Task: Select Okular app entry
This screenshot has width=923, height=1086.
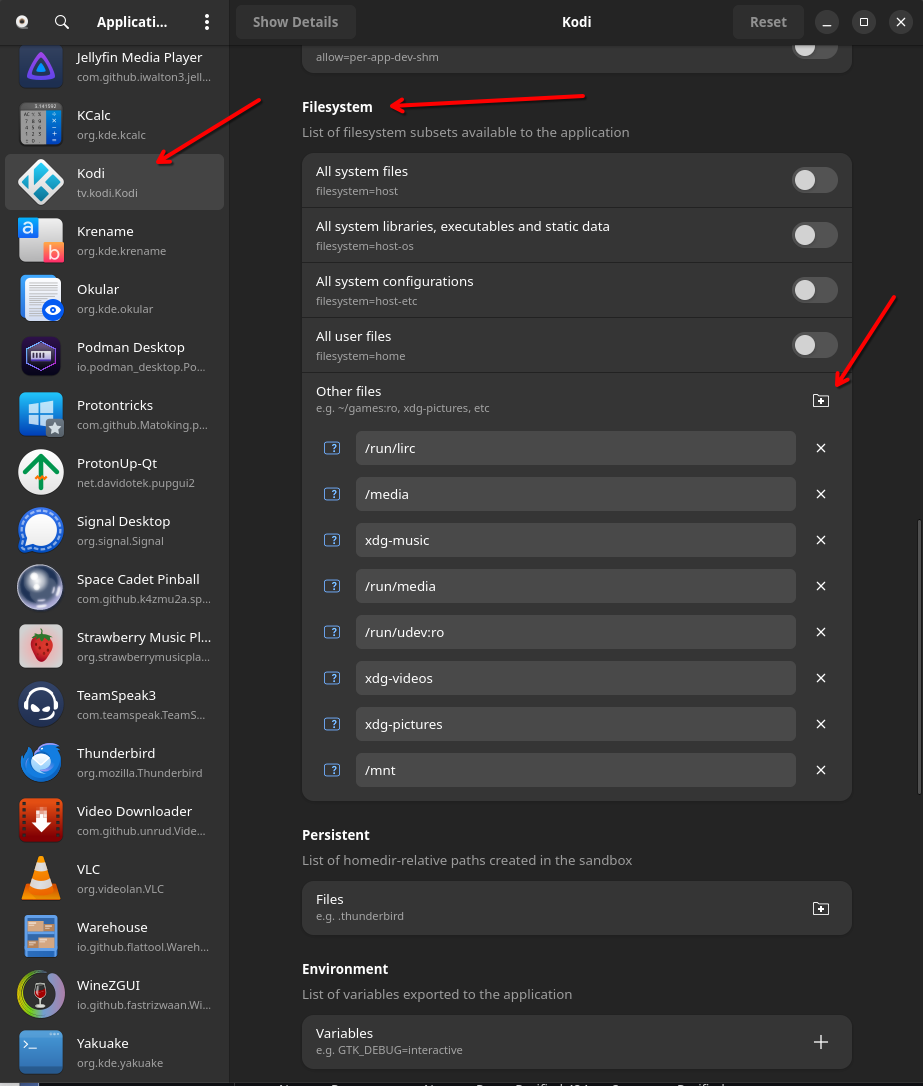Action: [114, 299]
